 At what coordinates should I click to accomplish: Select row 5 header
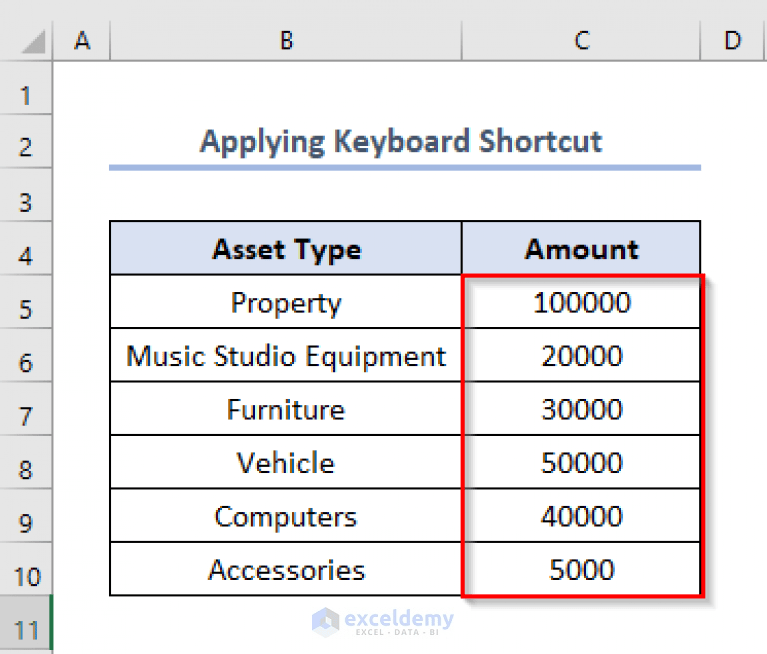pos(26,302)
